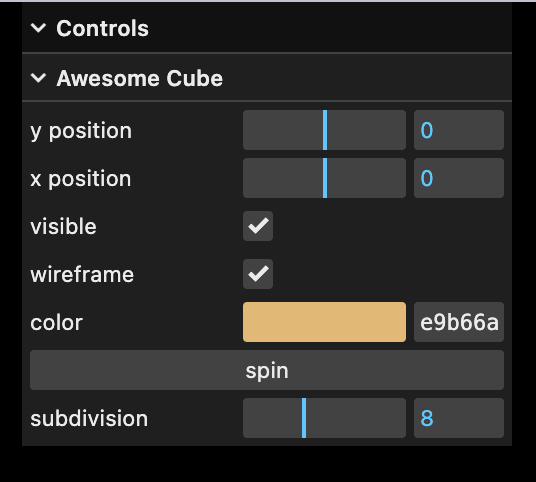This screenshot has width=536, height=482.
Task: Click the Awesome Cube folder title
Action: 139,78
